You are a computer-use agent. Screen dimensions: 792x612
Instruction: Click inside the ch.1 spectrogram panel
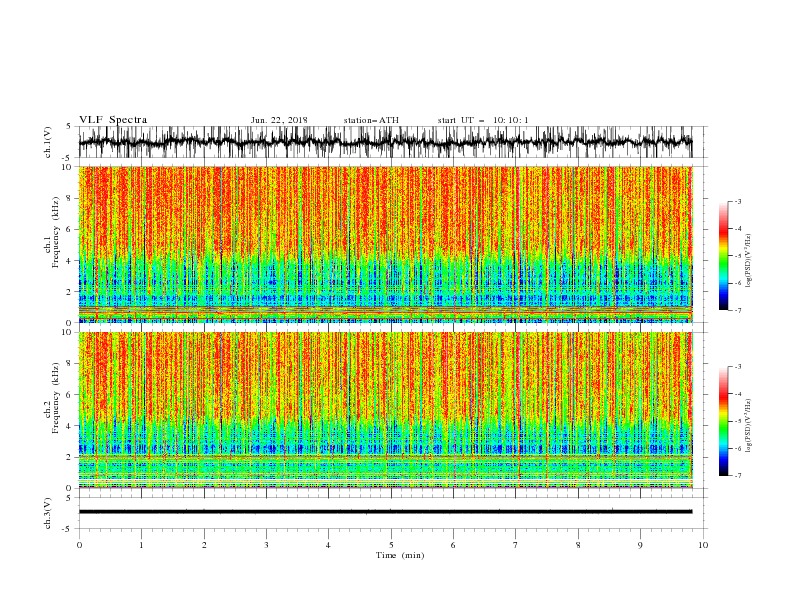pyautogui.click(x=385, y=244)
